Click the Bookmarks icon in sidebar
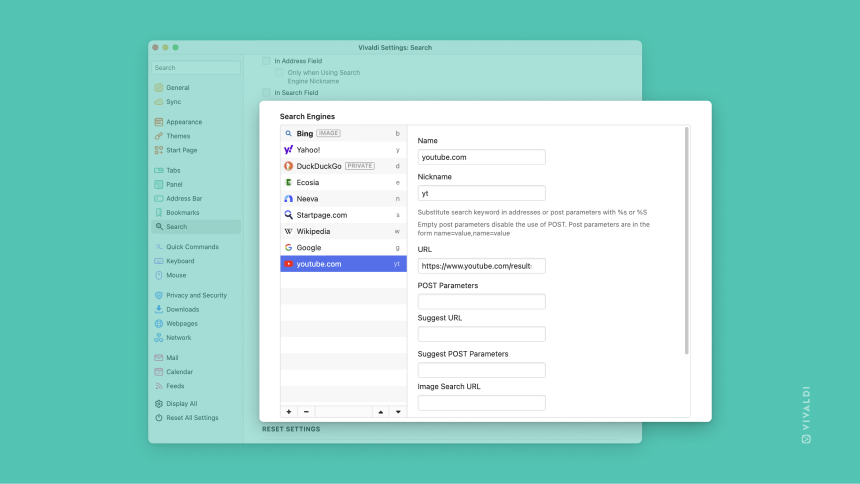The height and width of the screenshot is (484, 860). 159,212
